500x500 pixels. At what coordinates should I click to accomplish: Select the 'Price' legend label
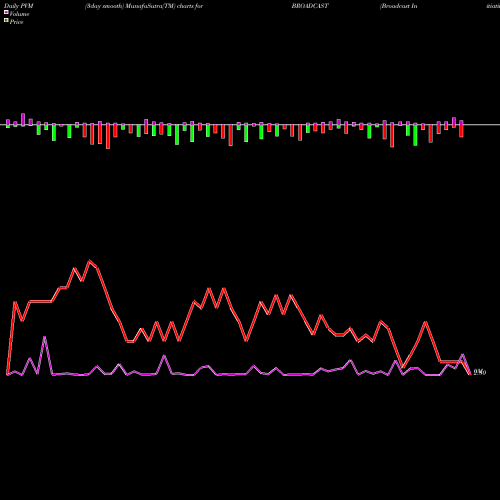coord(16,22)
